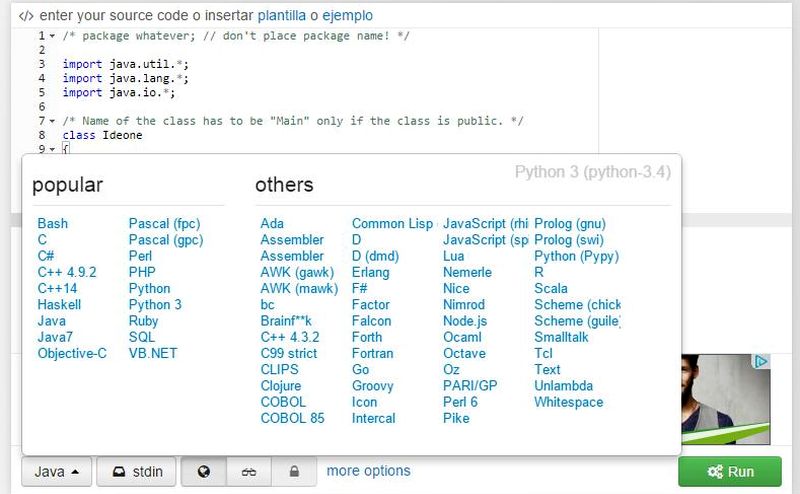
Task: Select Prolog (swi) in the others list
Action: [x=569, y=240]
